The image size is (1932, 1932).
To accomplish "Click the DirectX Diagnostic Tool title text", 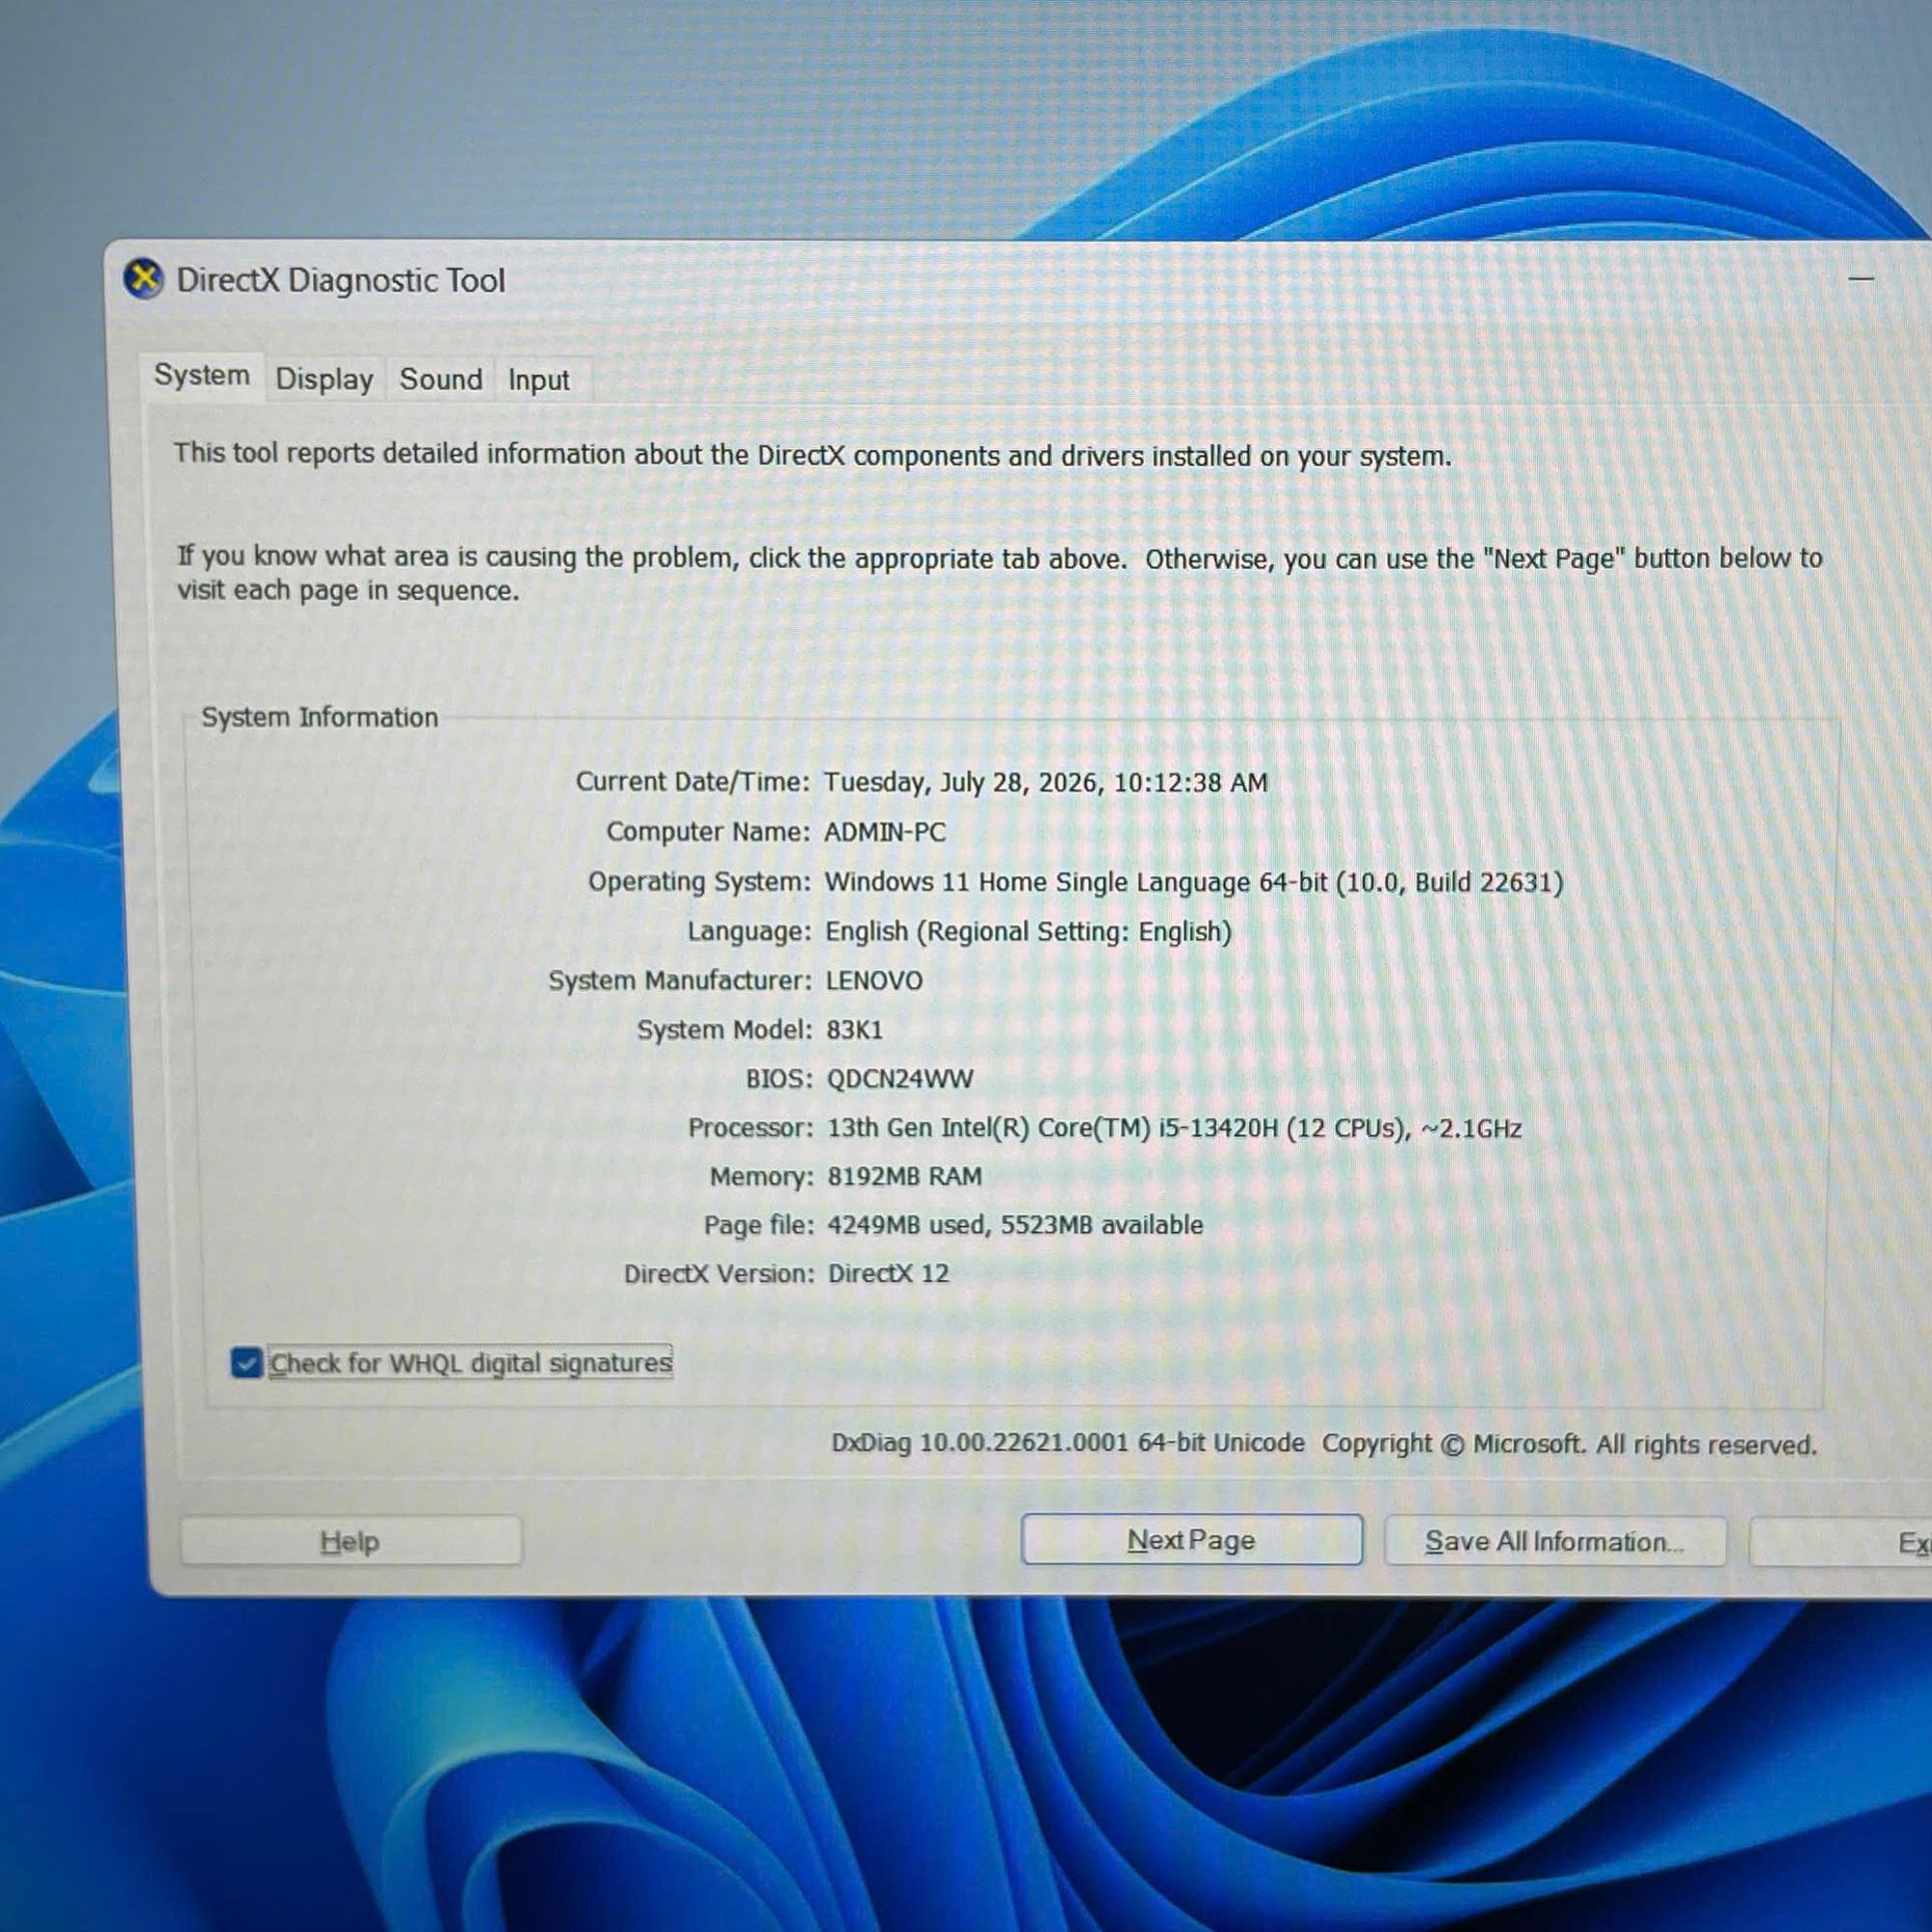I will coord(341,280).
